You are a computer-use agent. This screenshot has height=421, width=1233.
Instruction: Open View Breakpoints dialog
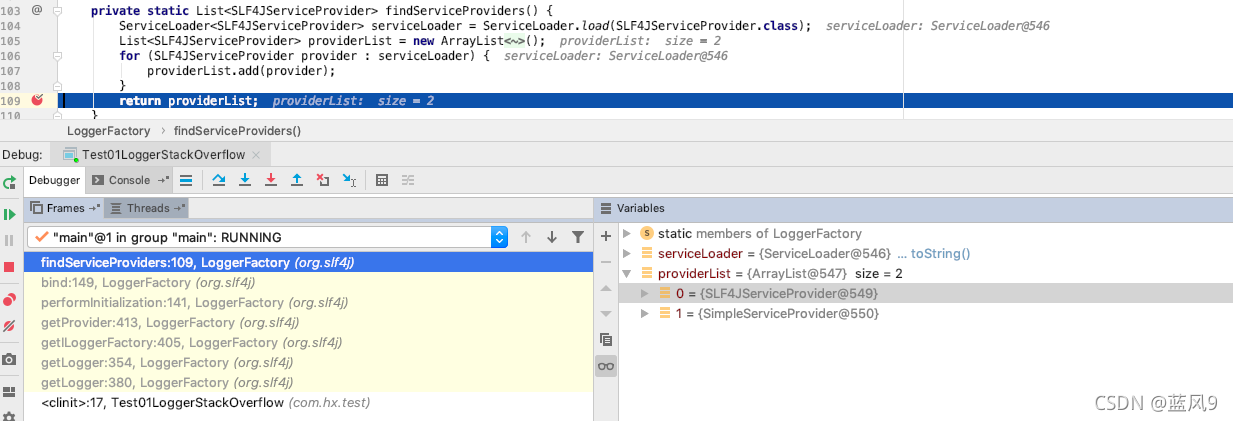point(9,299)
